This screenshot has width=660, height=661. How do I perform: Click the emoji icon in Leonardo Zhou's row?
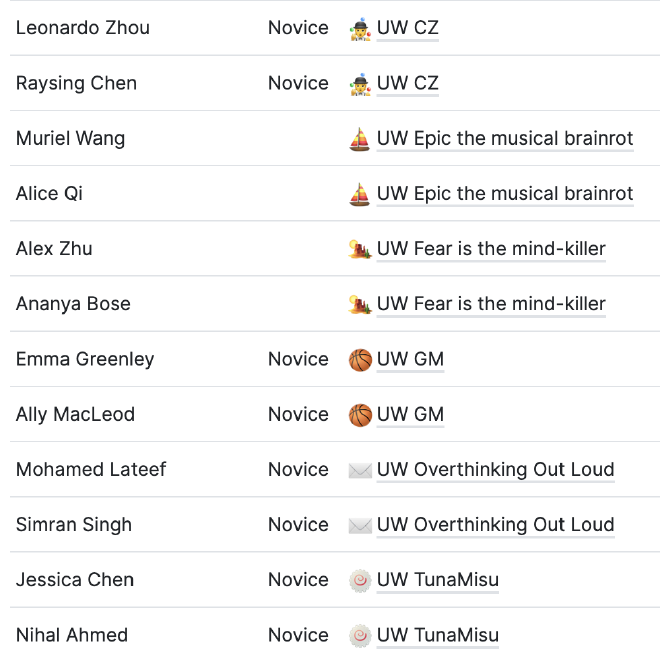360,29
